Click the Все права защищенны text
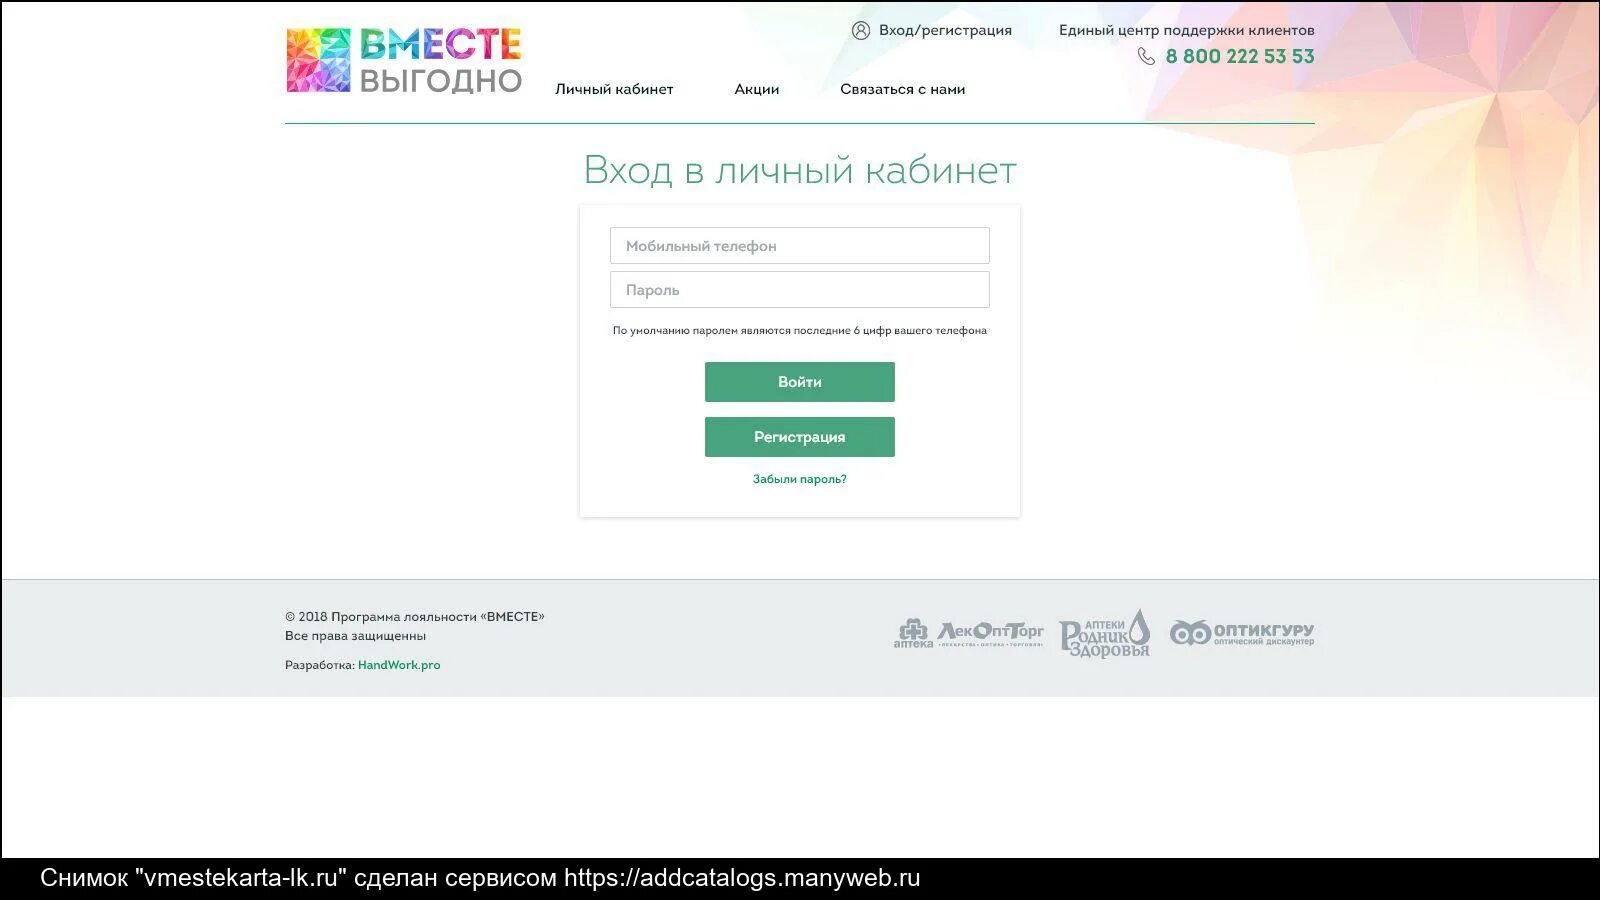Screen dimensions: 1600x900 (x=355, y=636)
